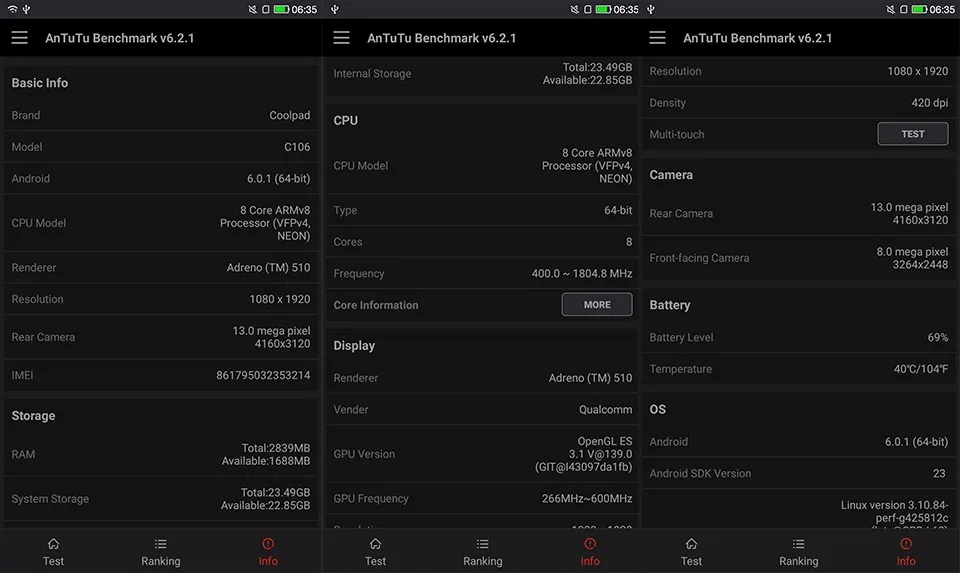
Task: Tap battery icon in left screen status bar
Action: tap(281, 9)
